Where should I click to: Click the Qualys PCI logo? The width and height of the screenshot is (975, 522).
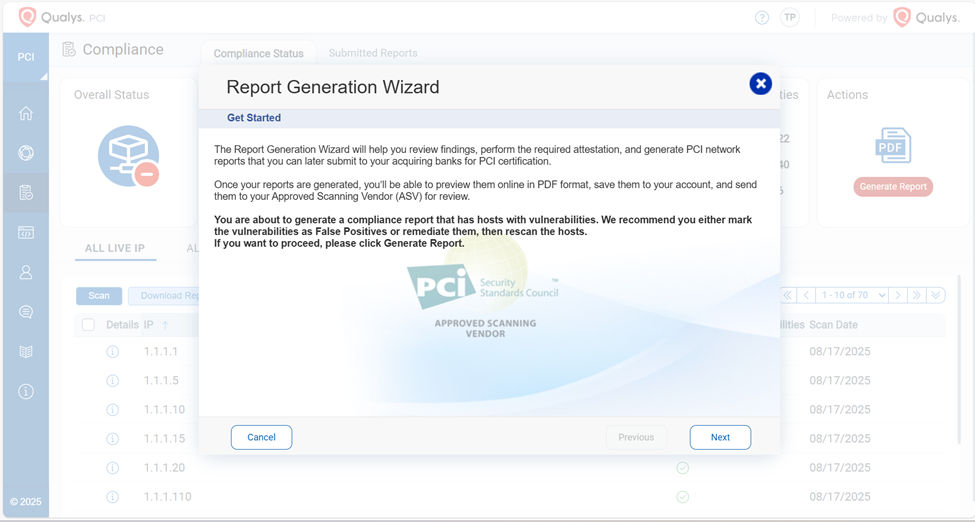point(62,17)
